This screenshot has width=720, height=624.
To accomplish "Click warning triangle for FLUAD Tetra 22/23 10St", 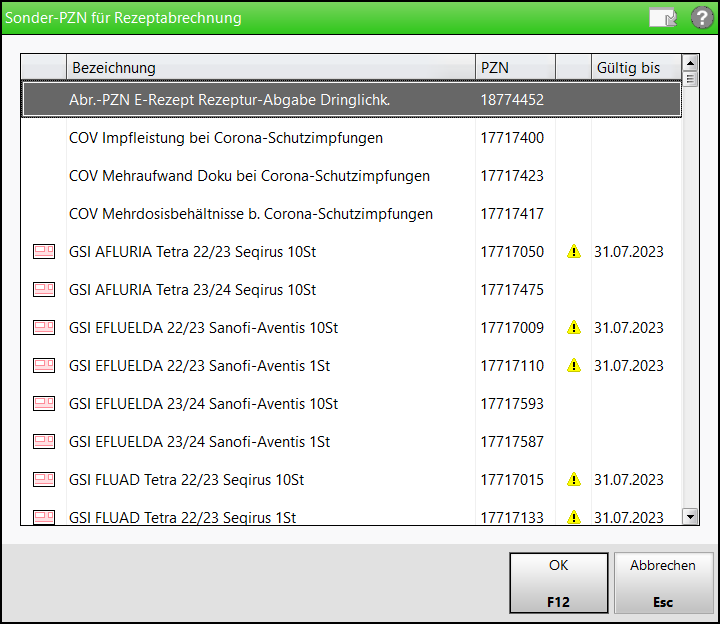I will pos(574,480).
